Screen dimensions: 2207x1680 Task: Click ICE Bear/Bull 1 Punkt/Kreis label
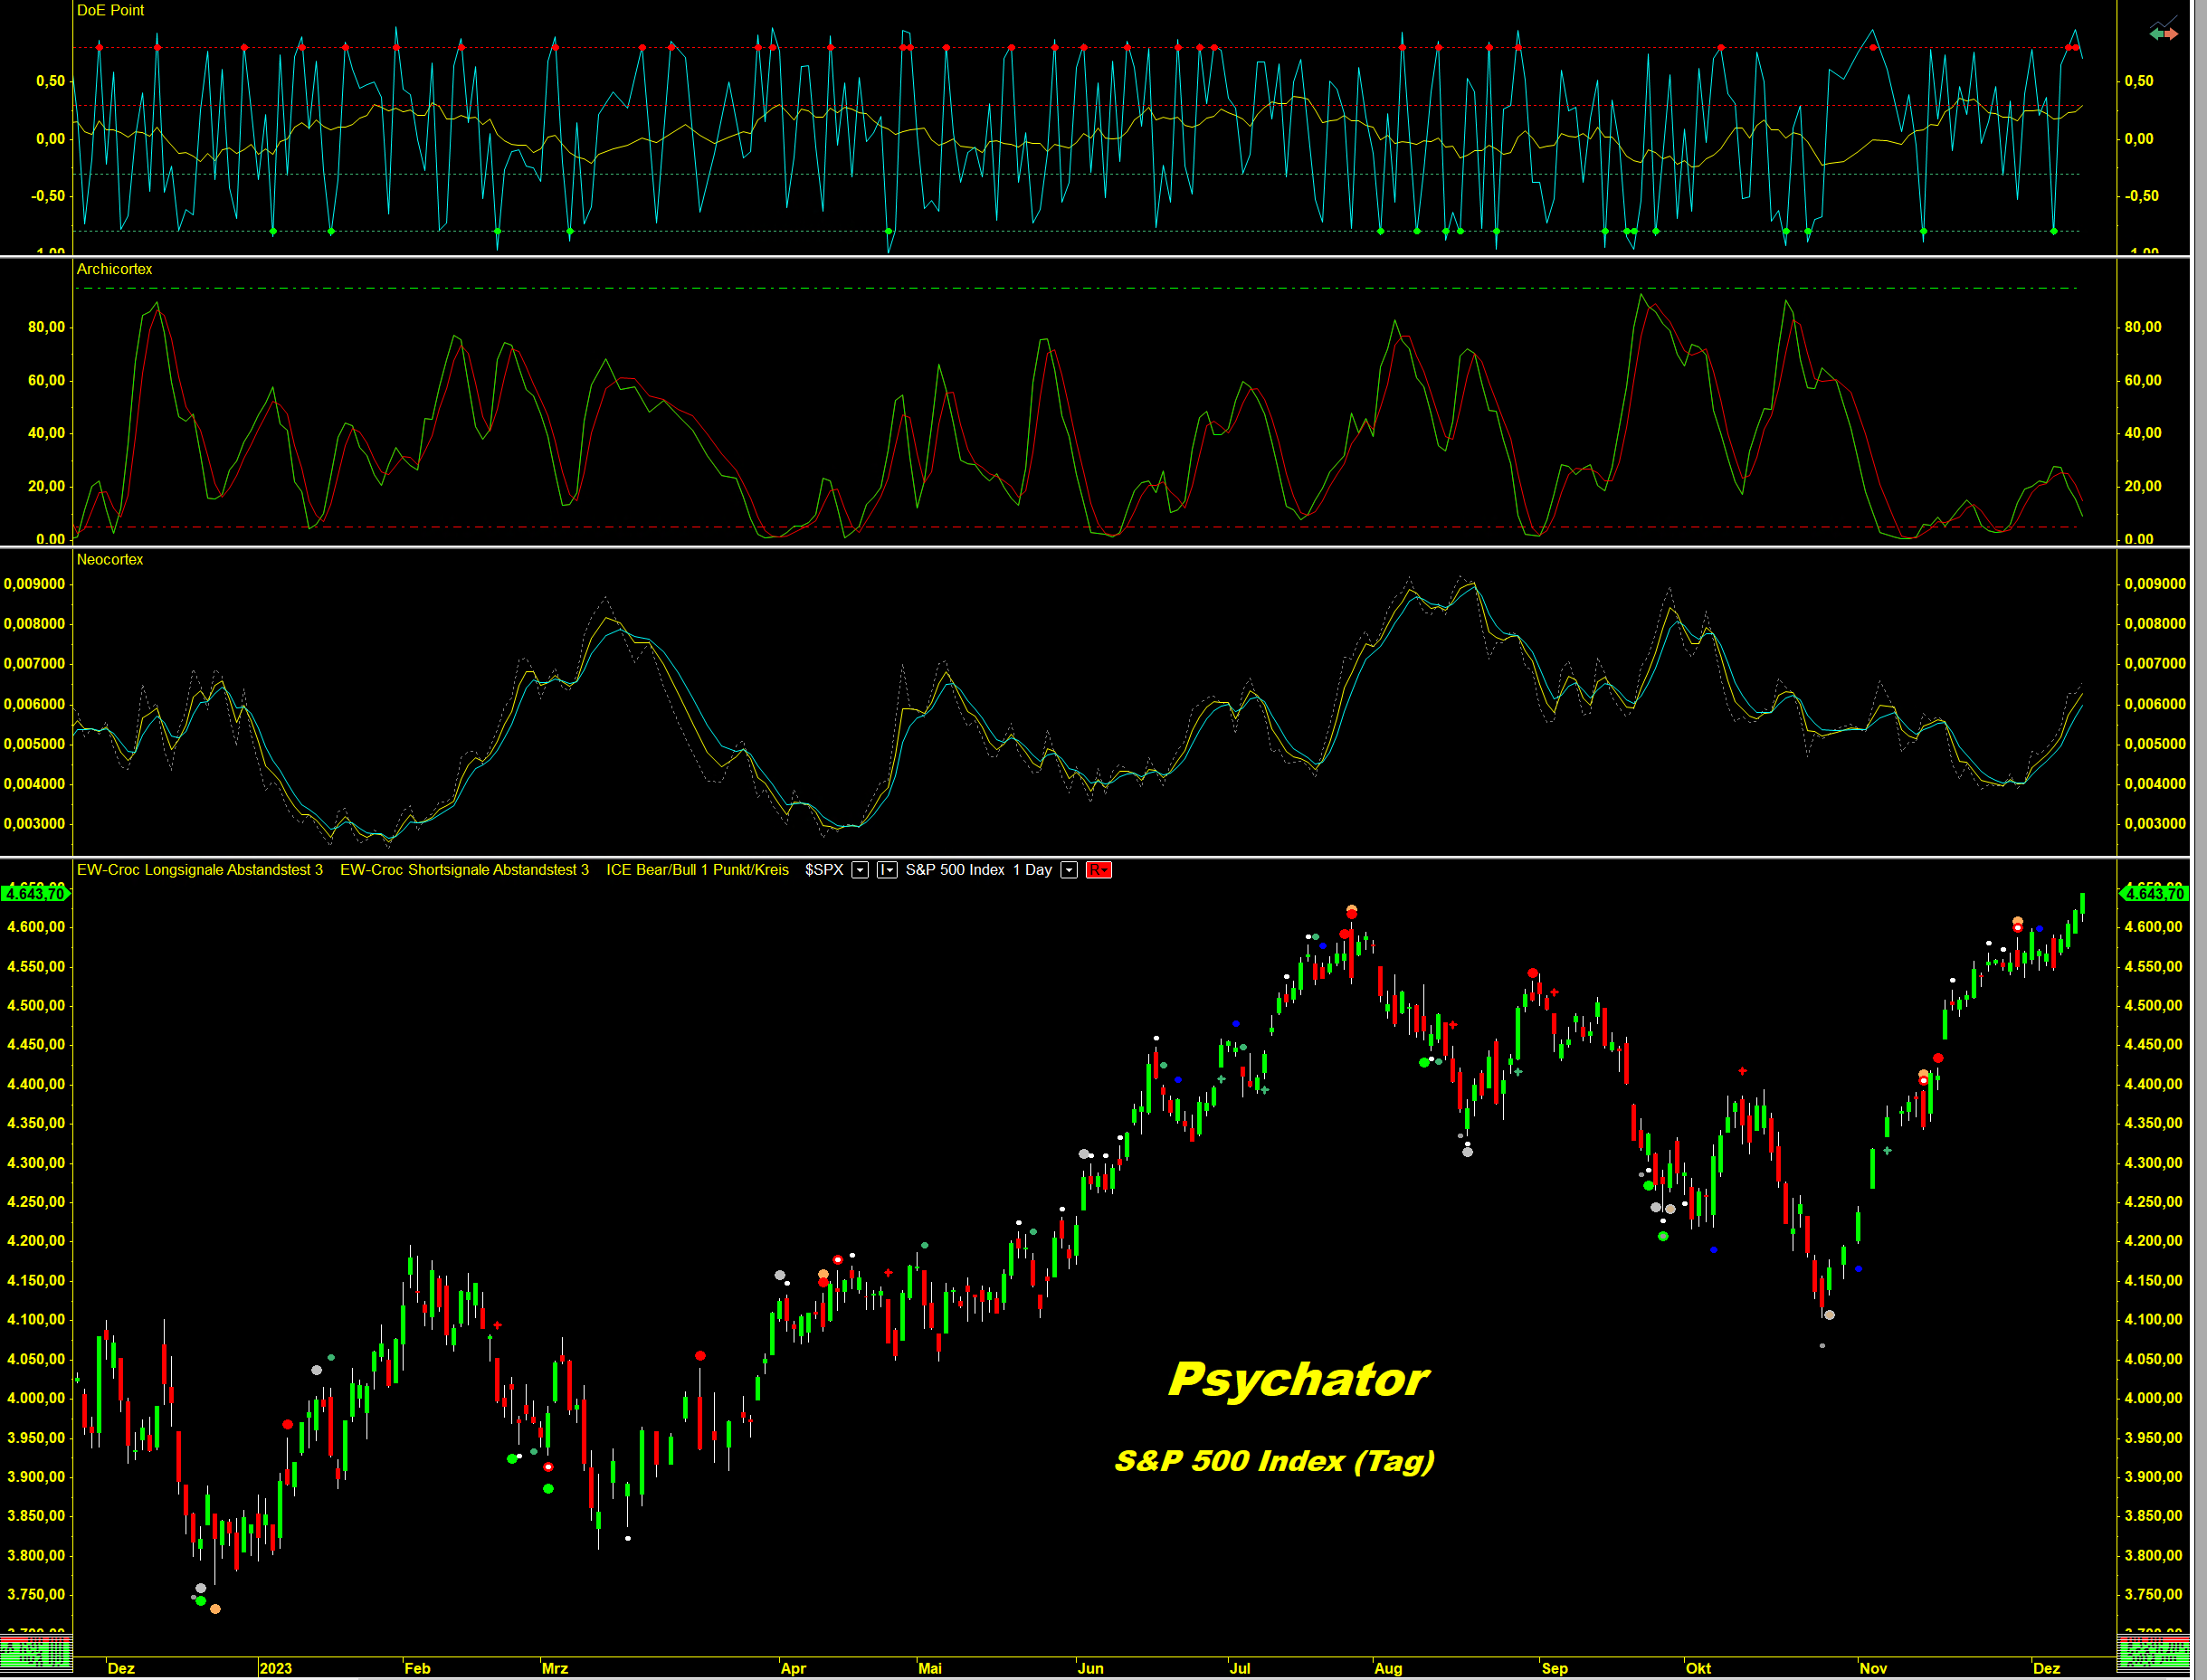(697, 870)
